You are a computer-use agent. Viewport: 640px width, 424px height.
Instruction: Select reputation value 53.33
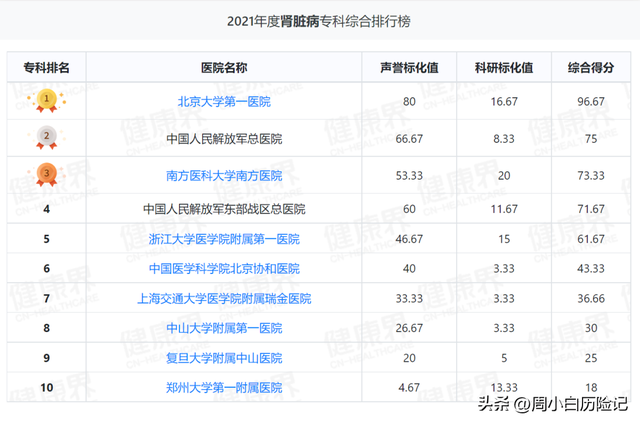tap(409, 176)
